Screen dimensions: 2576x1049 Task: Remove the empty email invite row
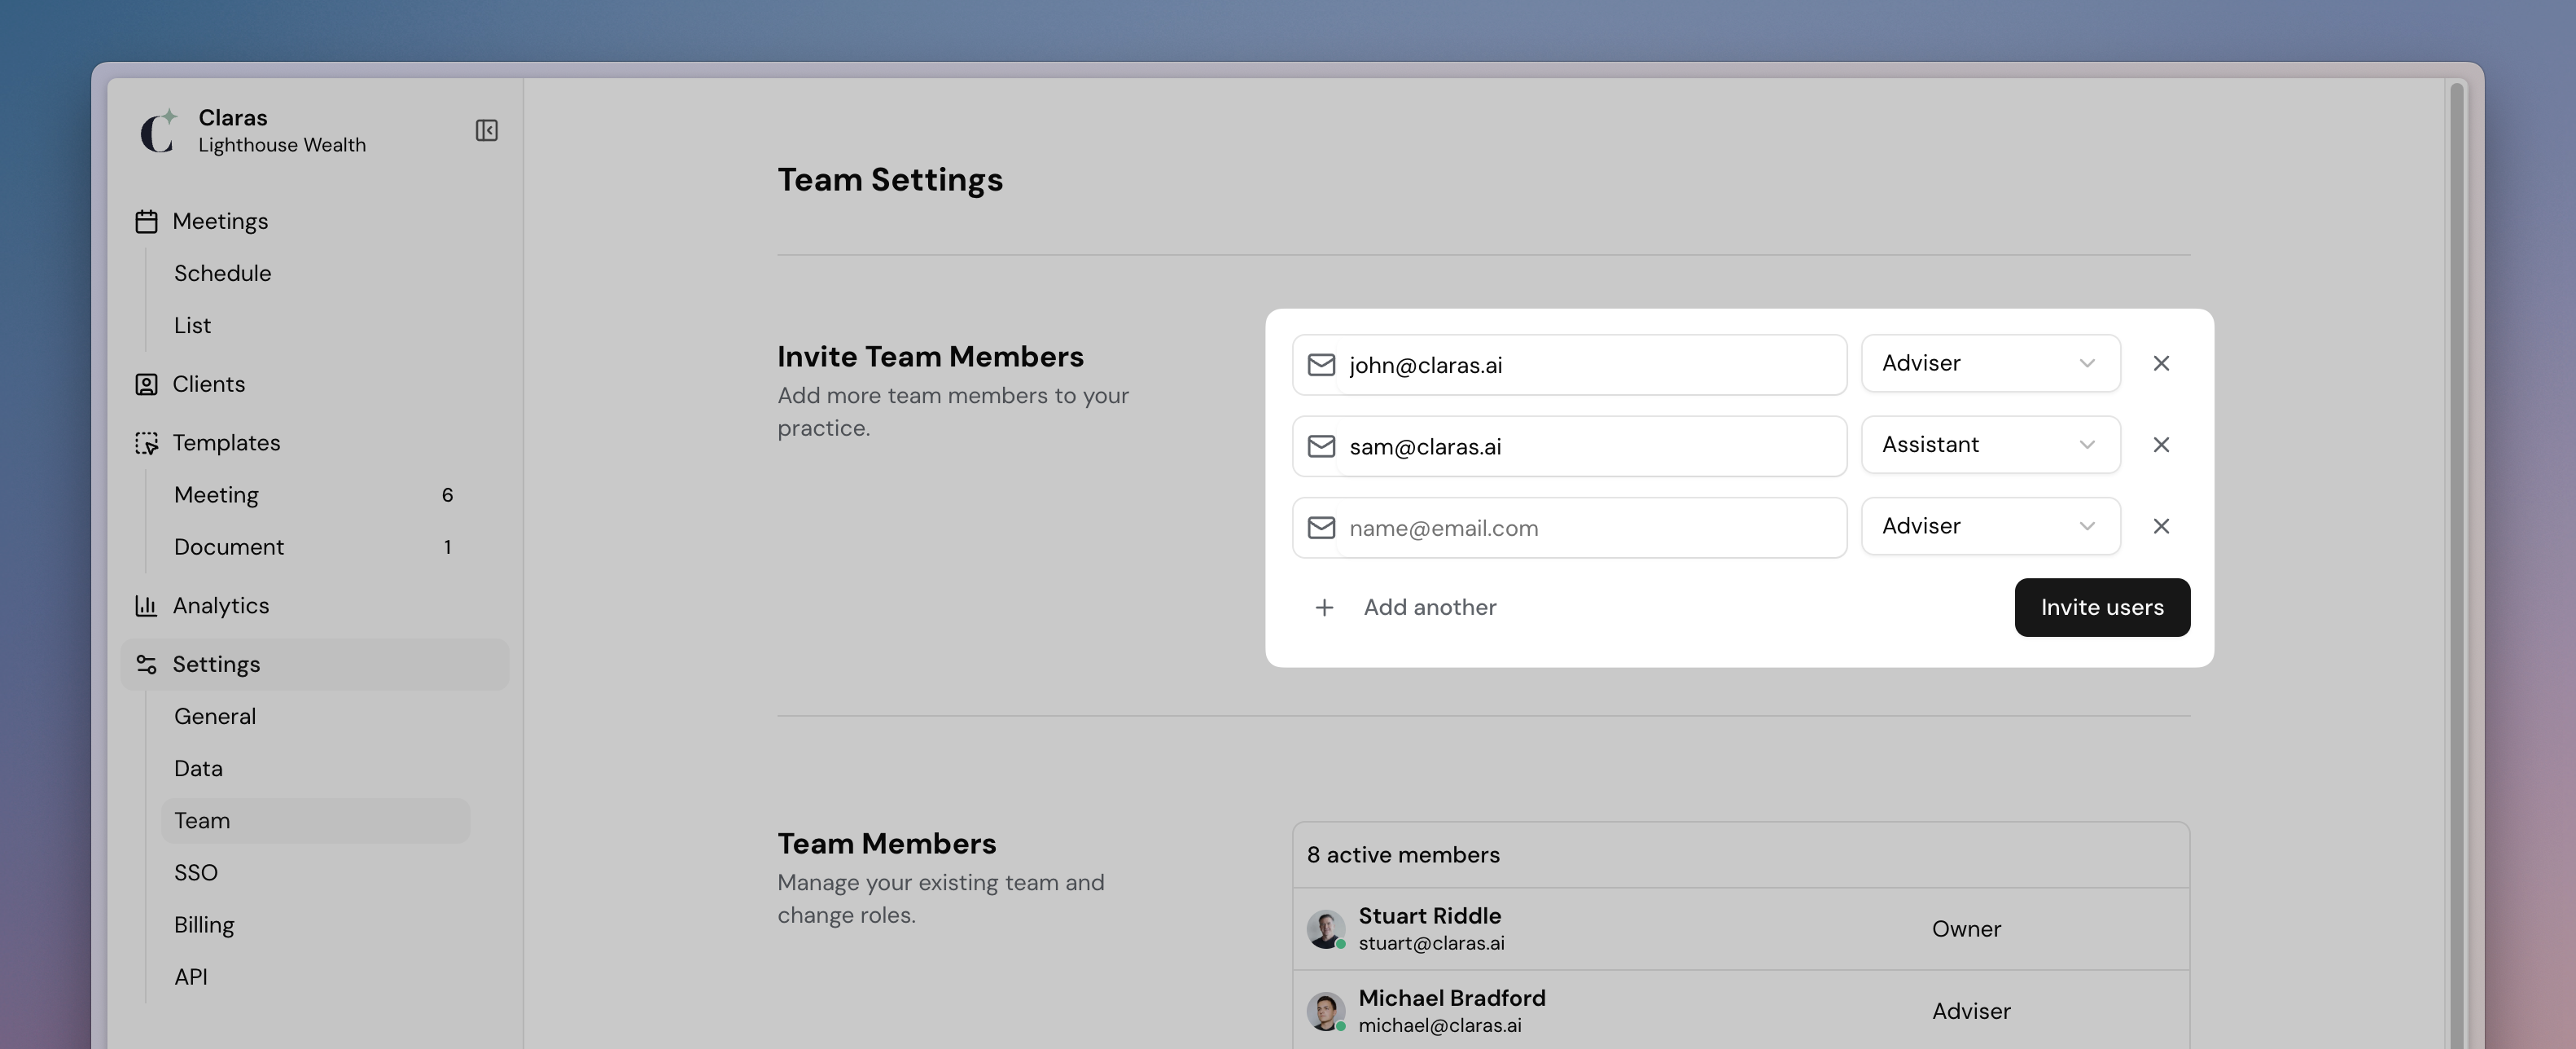click(2161, 526)
